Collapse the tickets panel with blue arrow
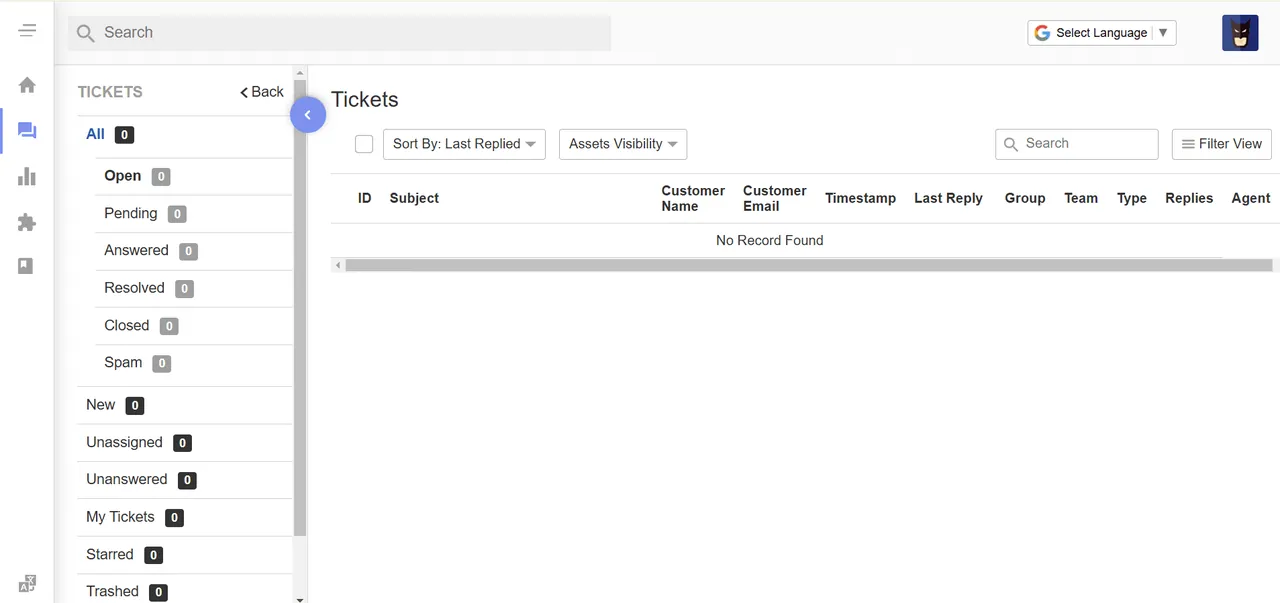Image resolution: width=1280 pixels, height=603 pixels. tap(308, 115)
